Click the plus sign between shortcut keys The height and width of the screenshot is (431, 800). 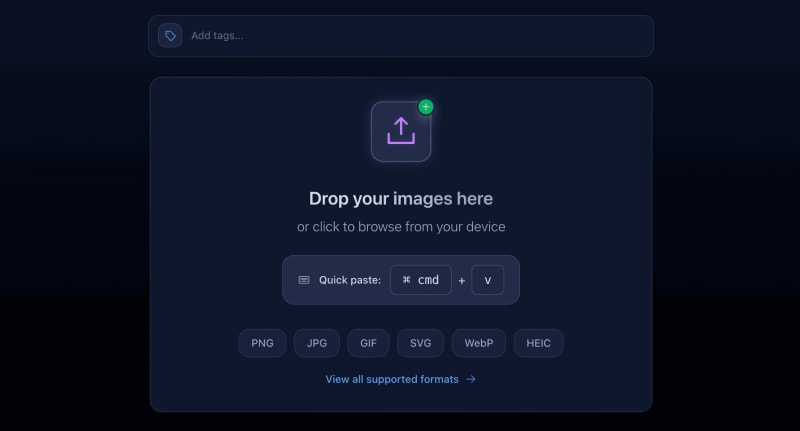[461, 281]
